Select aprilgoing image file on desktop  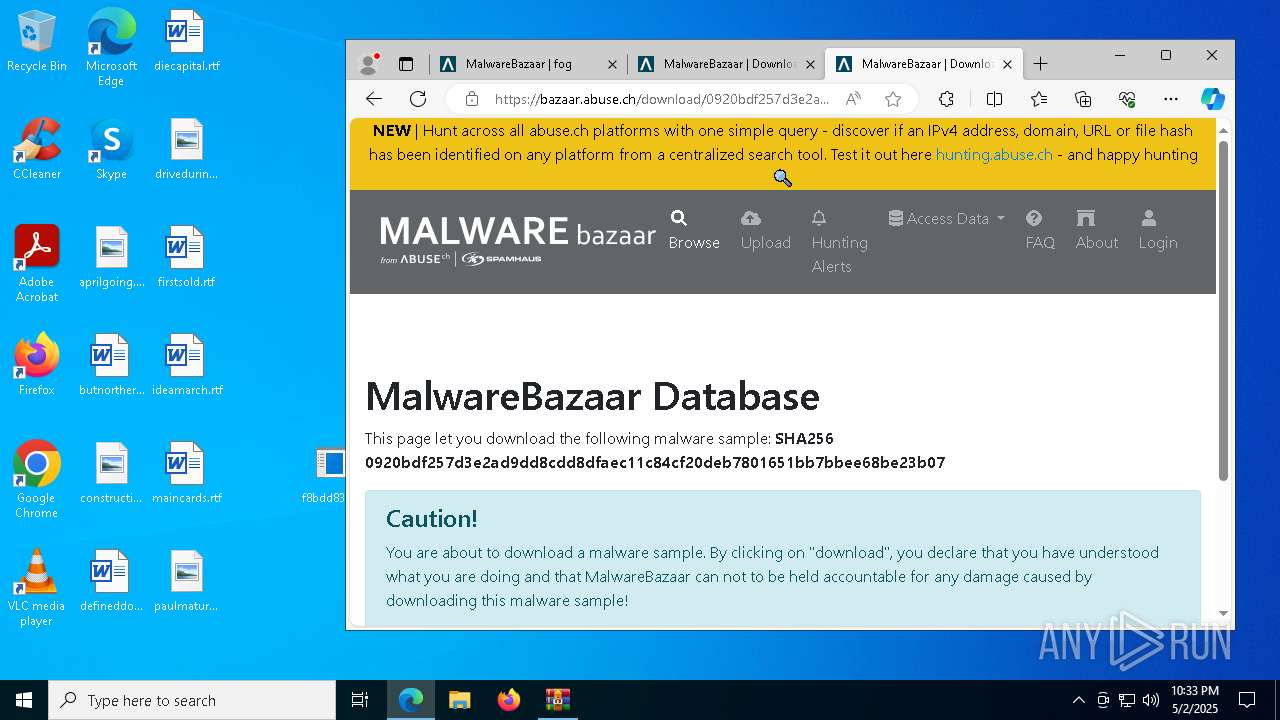tap(111, 258)
